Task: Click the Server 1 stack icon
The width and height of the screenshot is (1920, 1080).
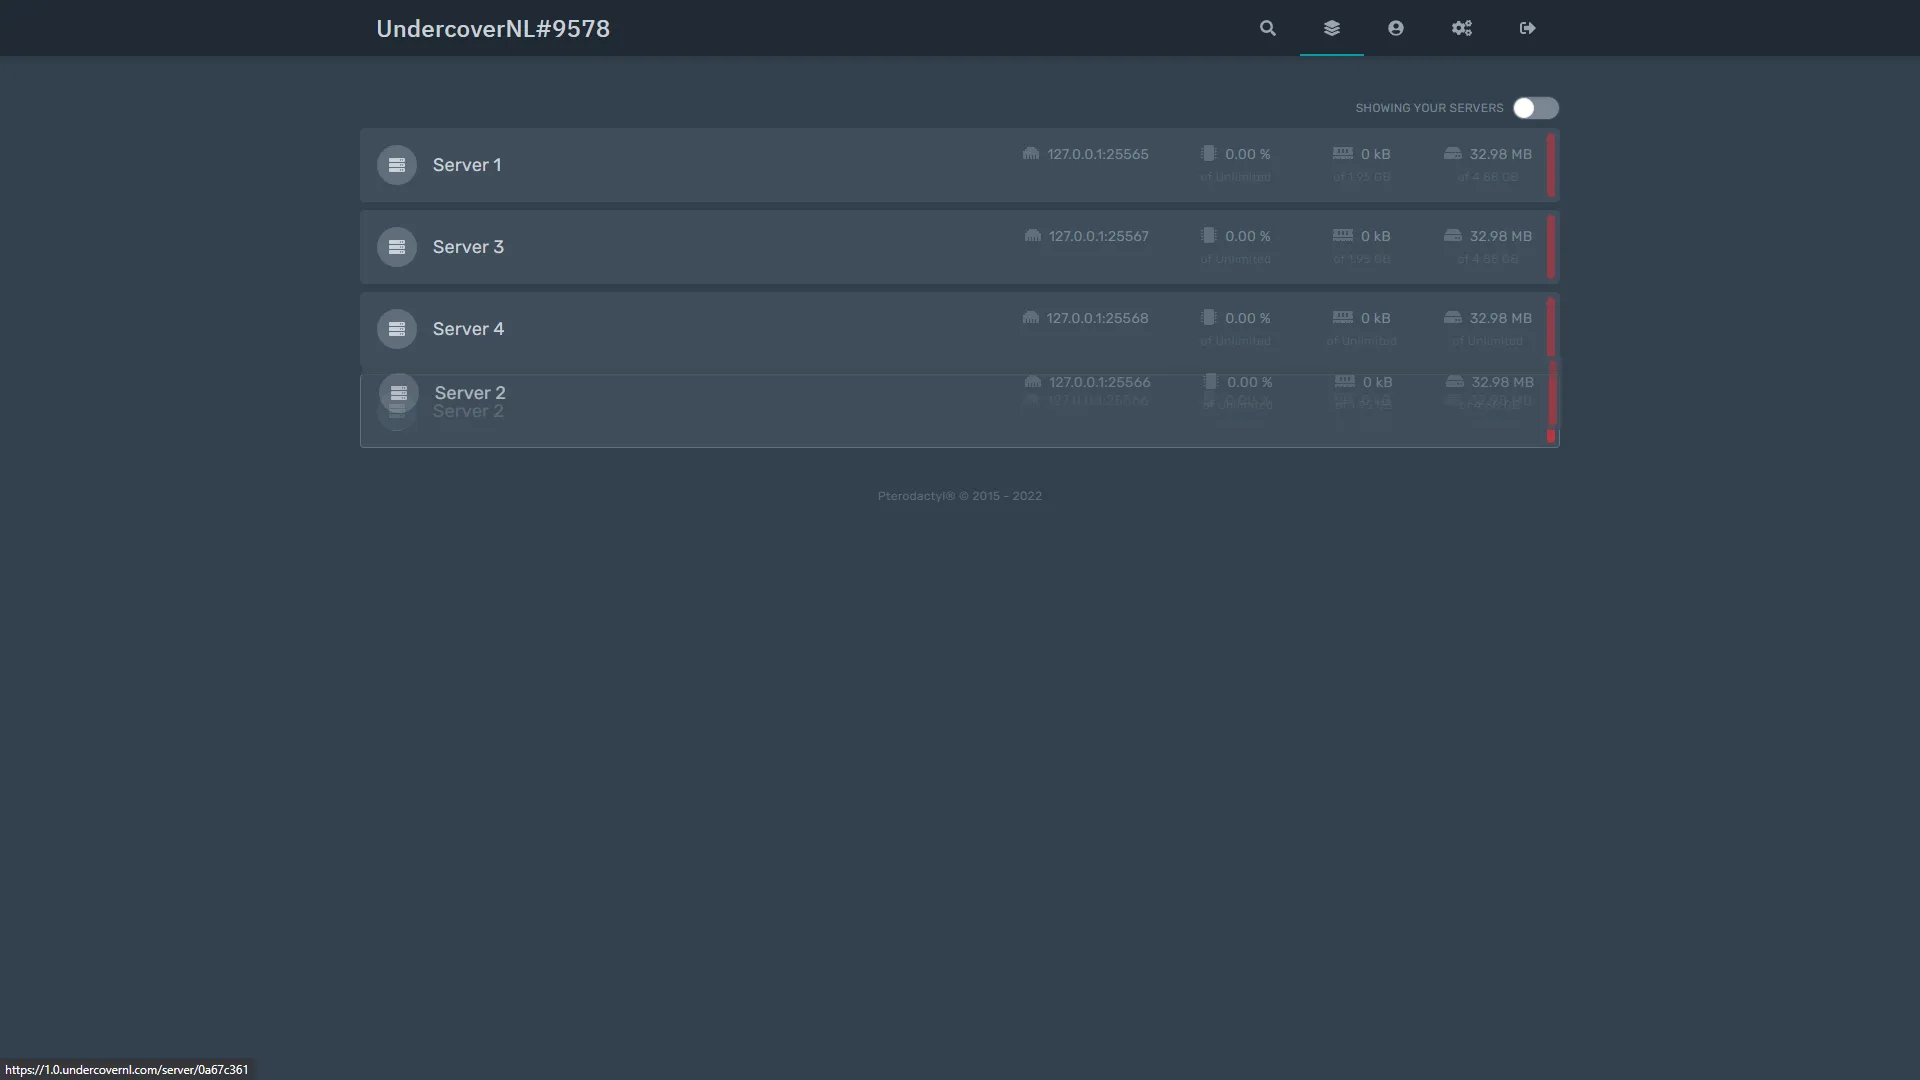Action: [x=397, y=165]
